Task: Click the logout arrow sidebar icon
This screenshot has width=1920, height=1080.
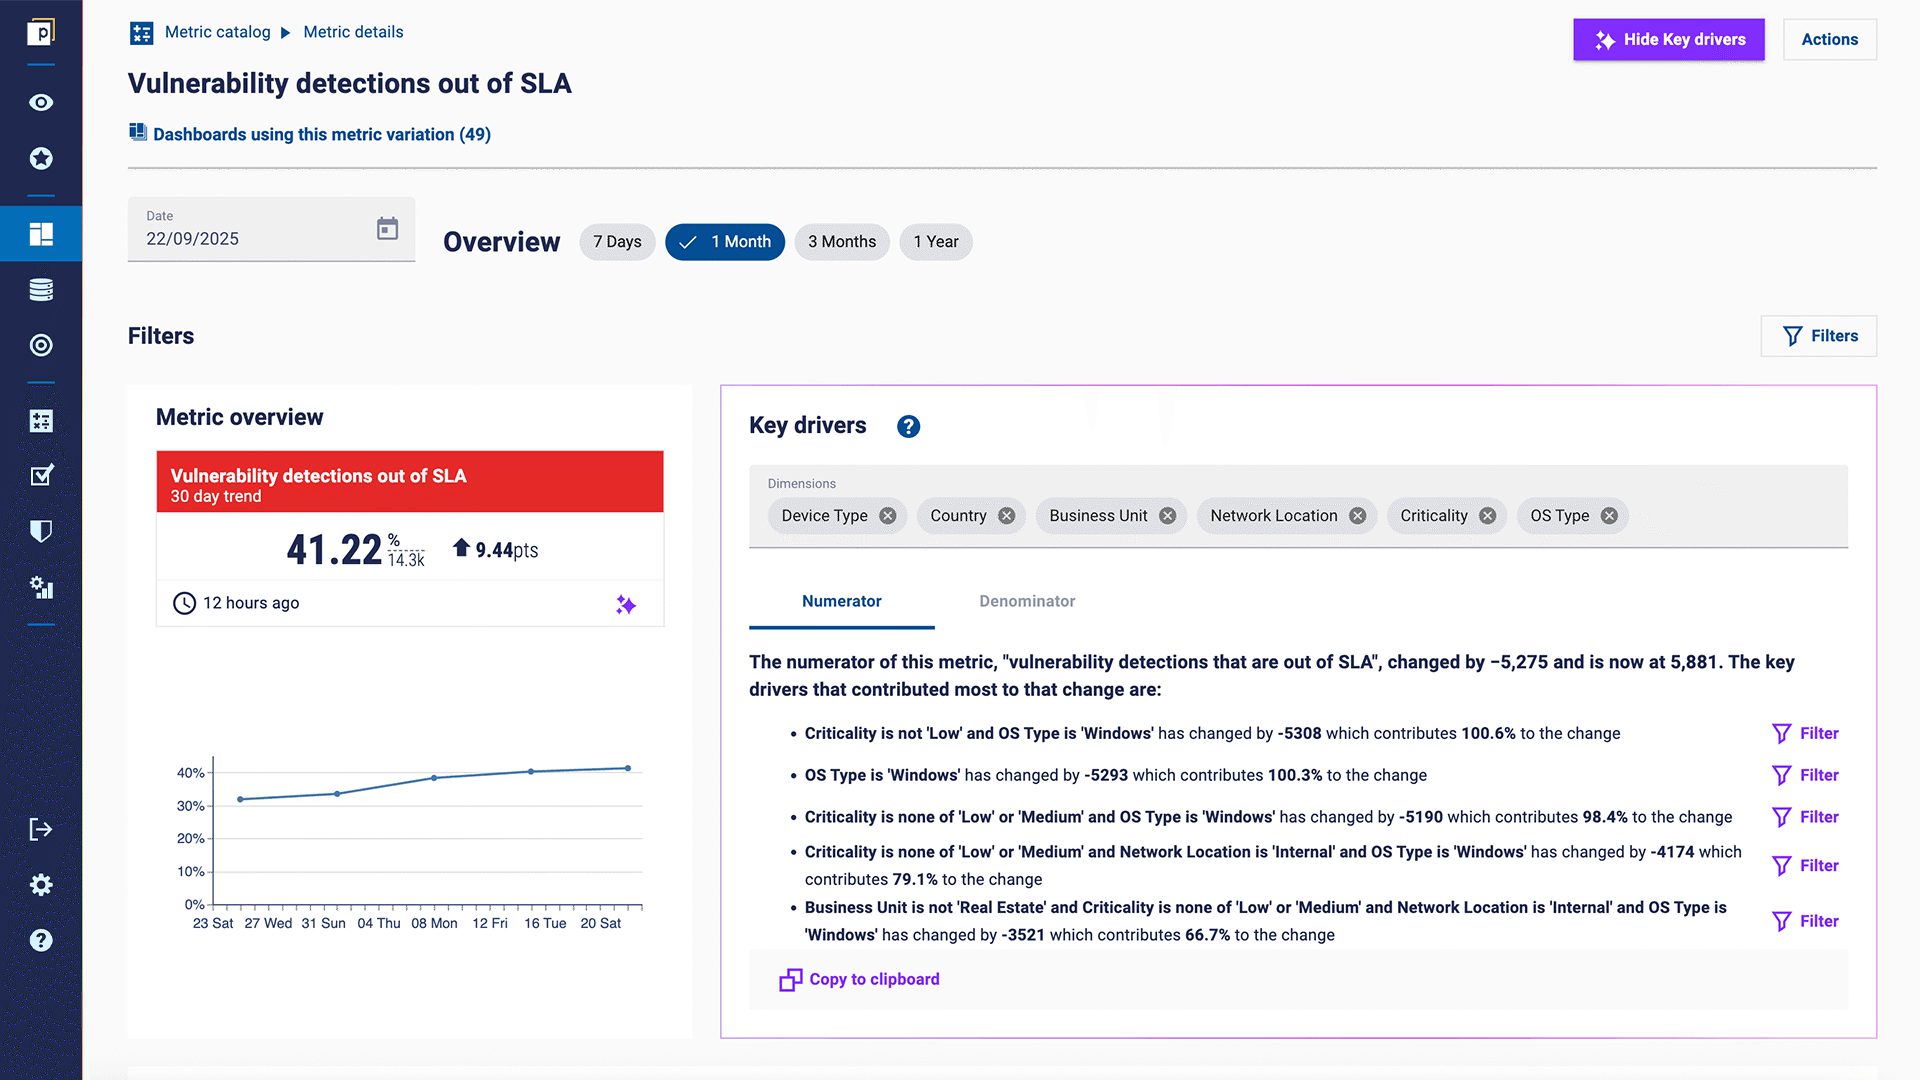Action: pos(41,829)
